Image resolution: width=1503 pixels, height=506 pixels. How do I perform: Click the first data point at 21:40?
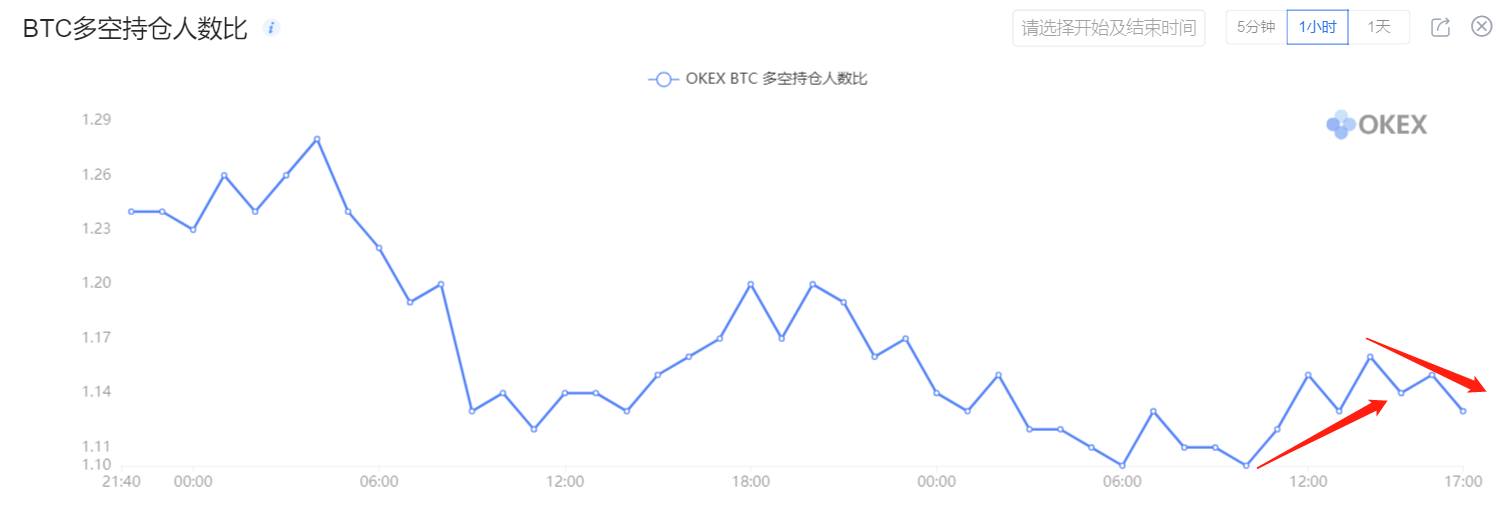click(131, 211)
